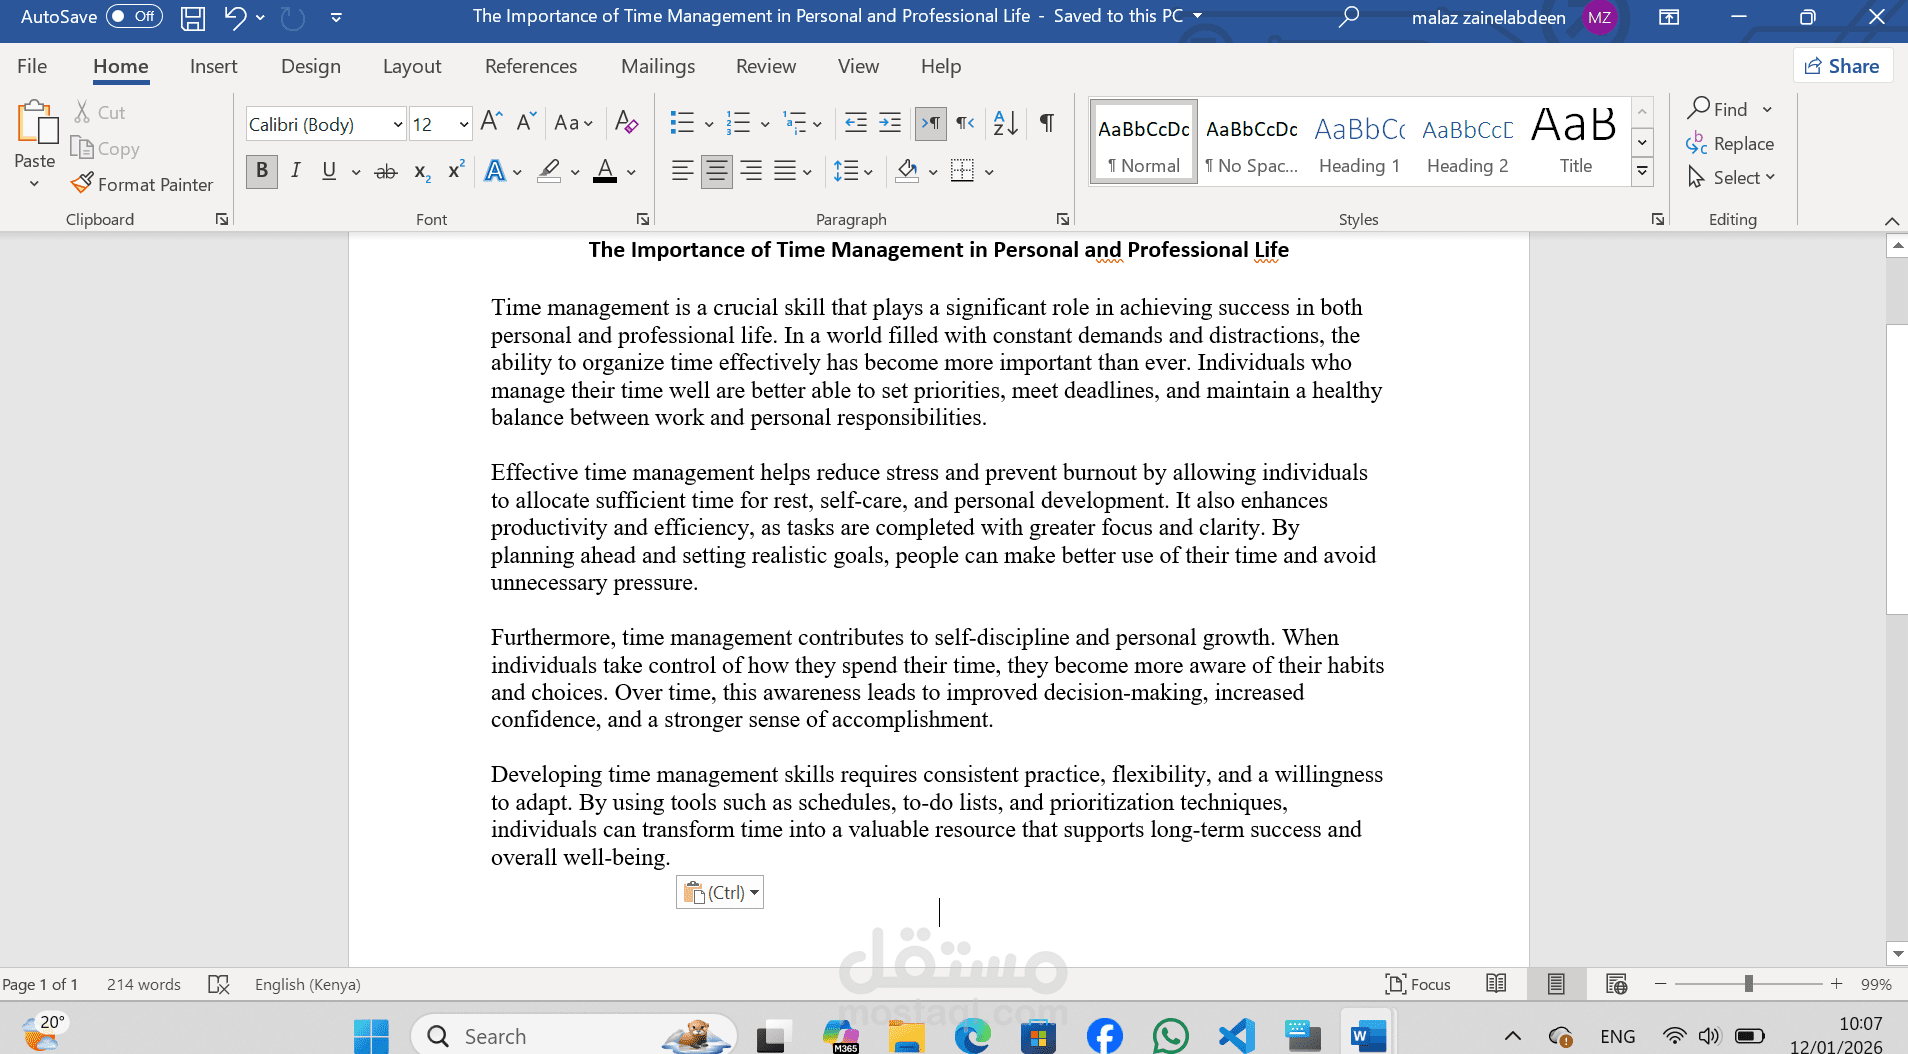Open the font name dropdown
1908x1054 pixels.
coord(397,124)
